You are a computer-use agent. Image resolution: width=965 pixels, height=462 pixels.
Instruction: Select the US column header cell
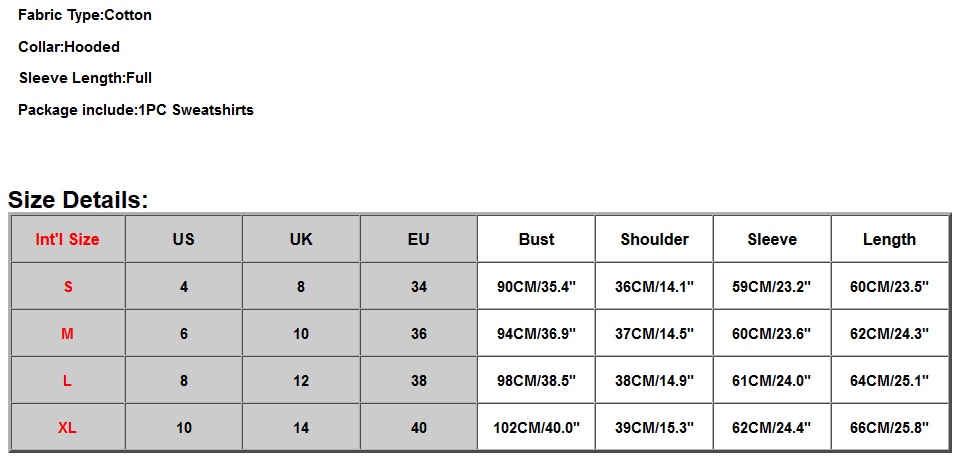[183, 239]
